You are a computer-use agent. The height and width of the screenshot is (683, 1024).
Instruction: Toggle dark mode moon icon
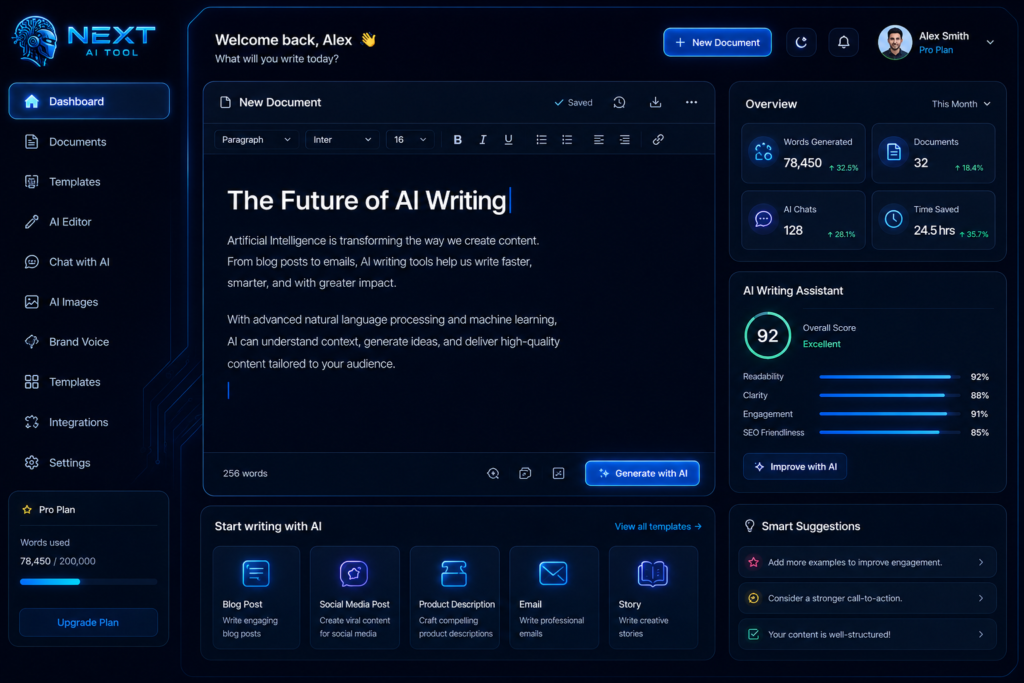[x=801, y=42]
